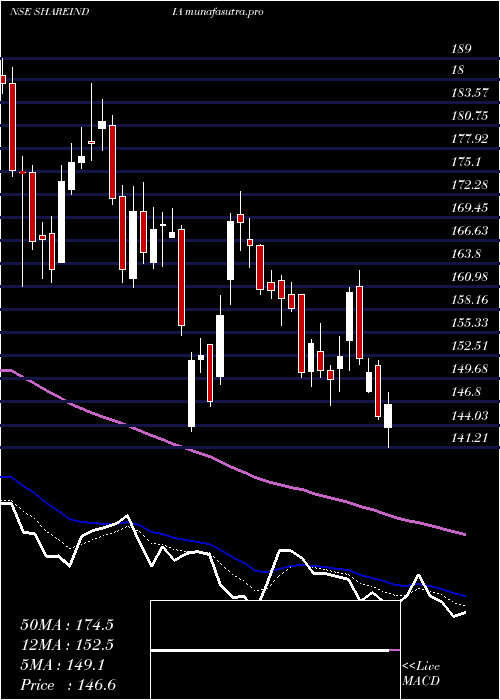500x700 pixels.
Task: Click the NSE SHAREINDIA chart title
Action: tap(96, 12)
